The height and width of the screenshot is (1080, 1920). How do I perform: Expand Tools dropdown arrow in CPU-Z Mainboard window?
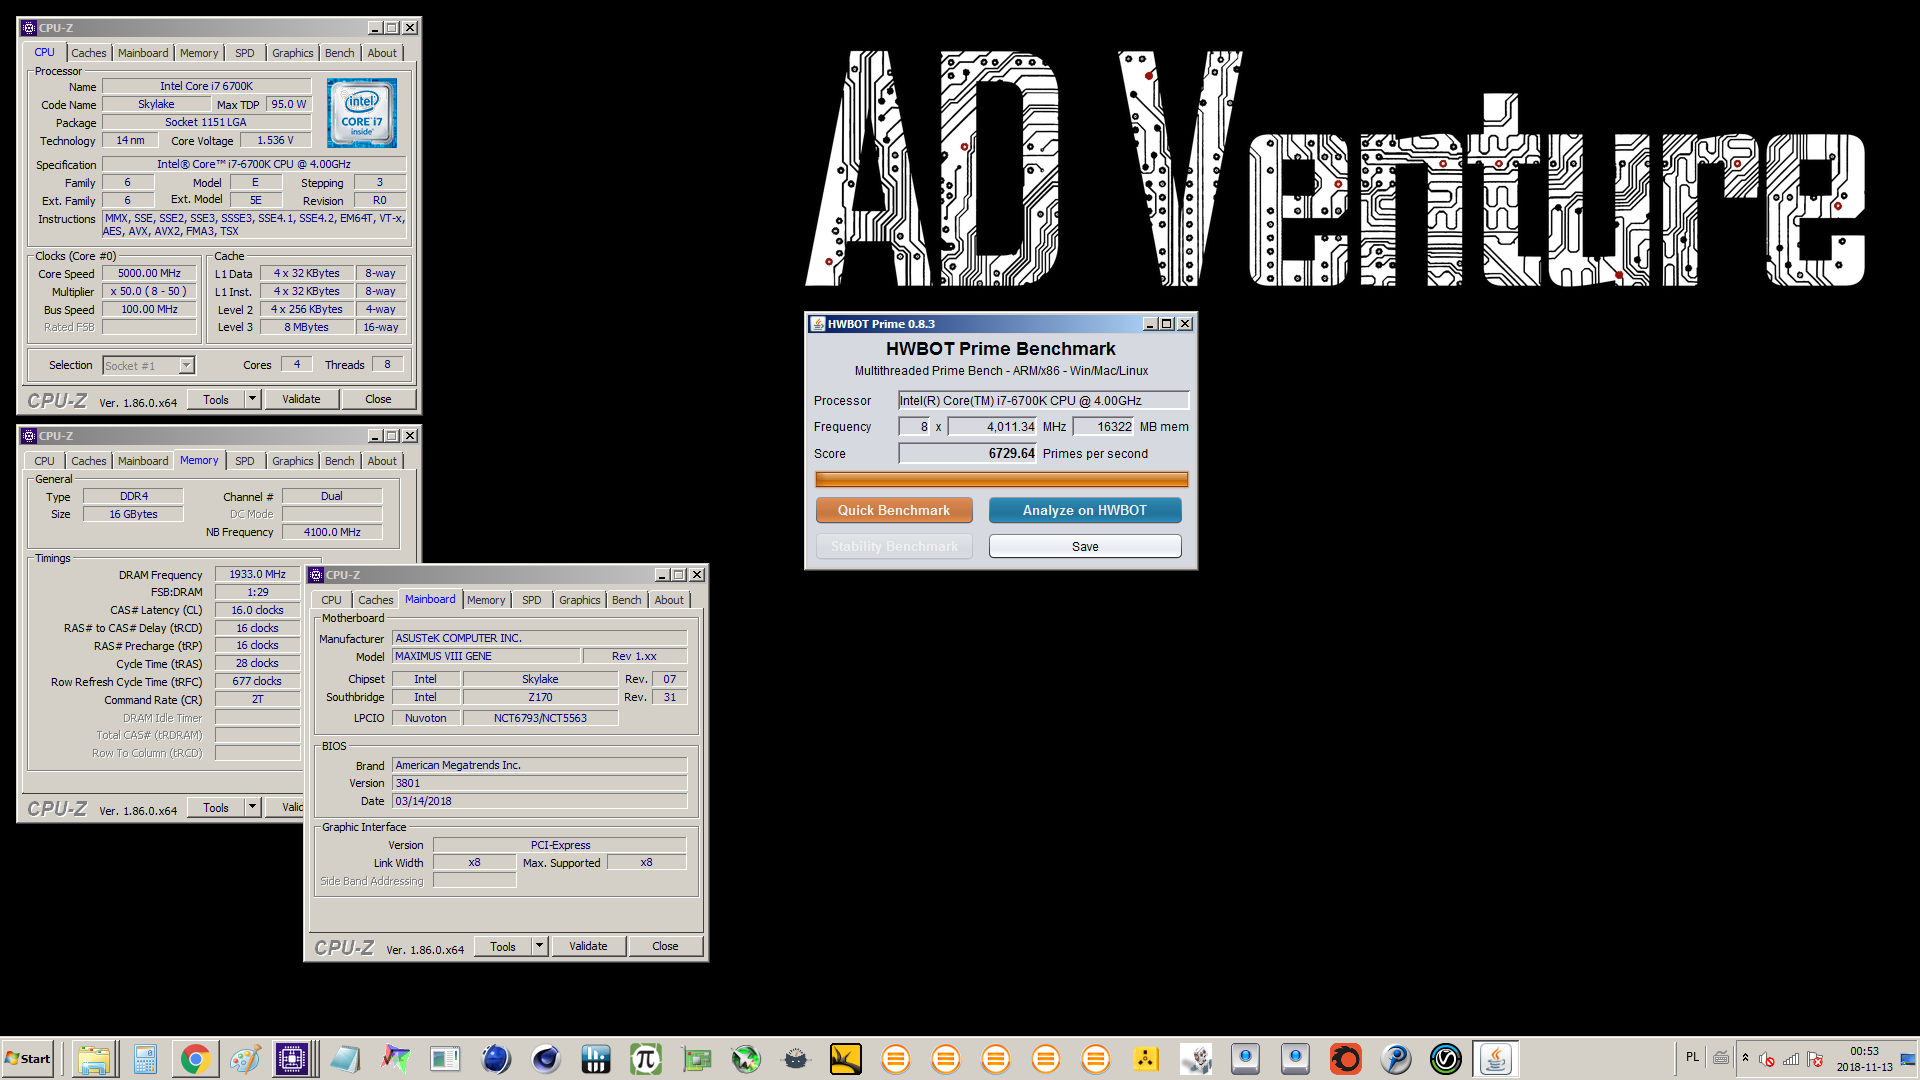click(540, 946)
